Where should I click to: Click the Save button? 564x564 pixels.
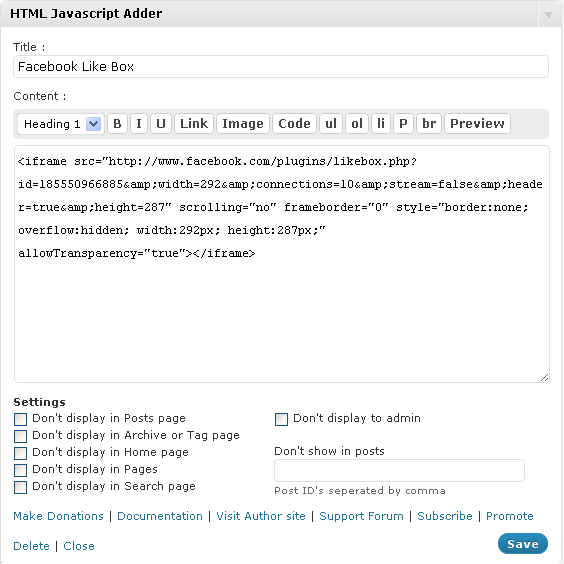[523, 543]
